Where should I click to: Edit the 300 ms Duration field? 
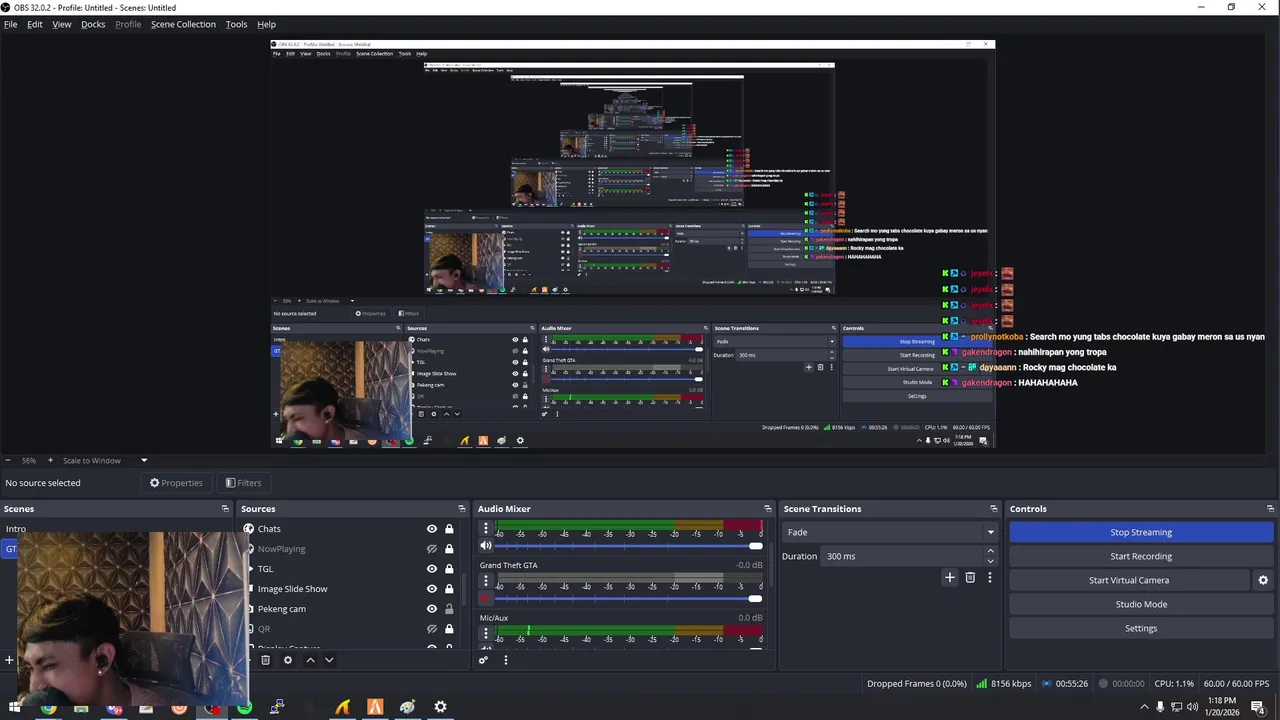click(903, 556)
